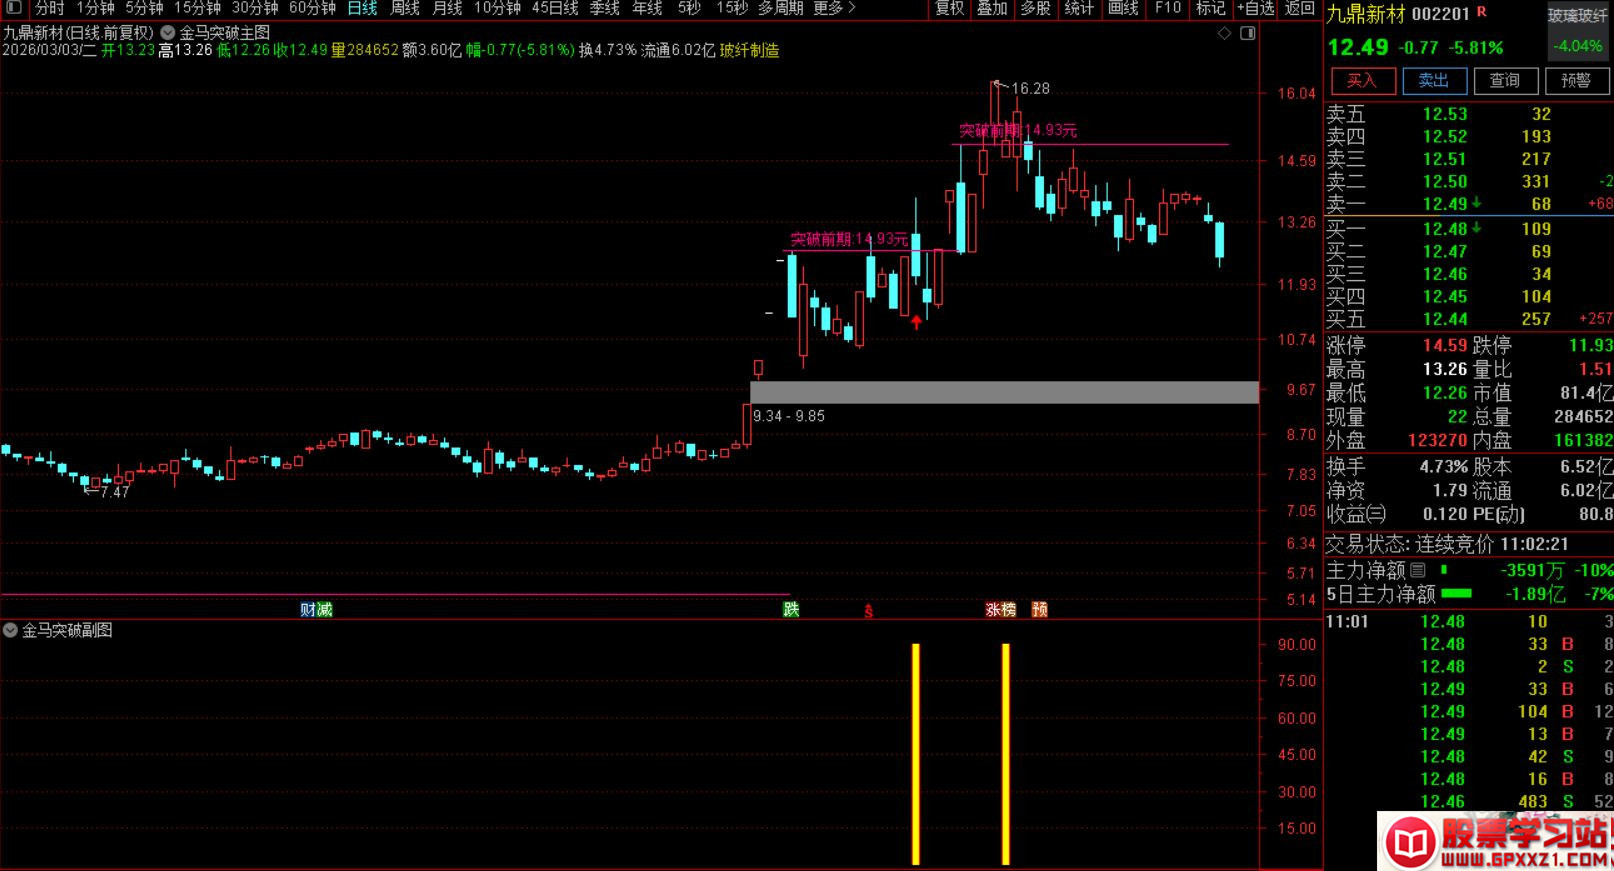The image size is (1614, 871).
Task: Expand the 金马突破副图 indicator dropdown
Action: click(x=11, y=630)
